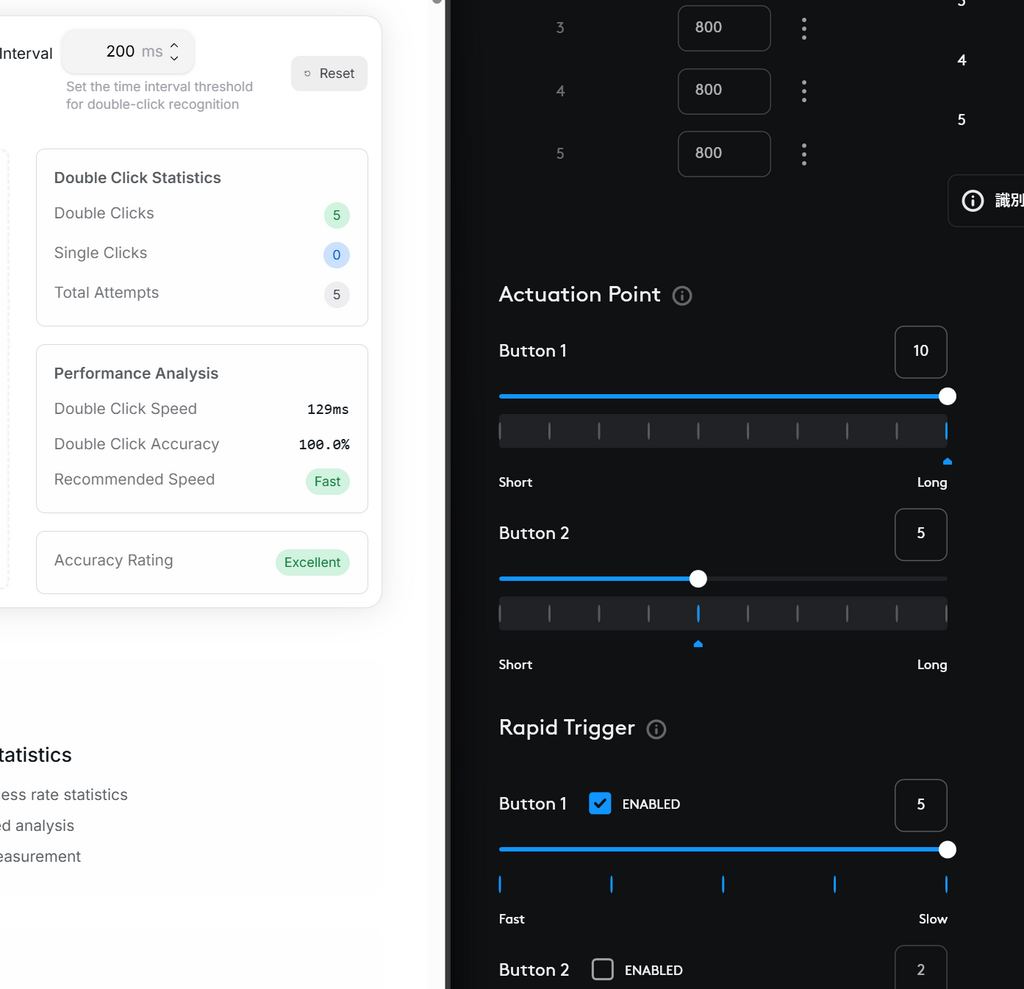Open the options menu for row 3
The image size is (1024, 989).
[804, 28]
